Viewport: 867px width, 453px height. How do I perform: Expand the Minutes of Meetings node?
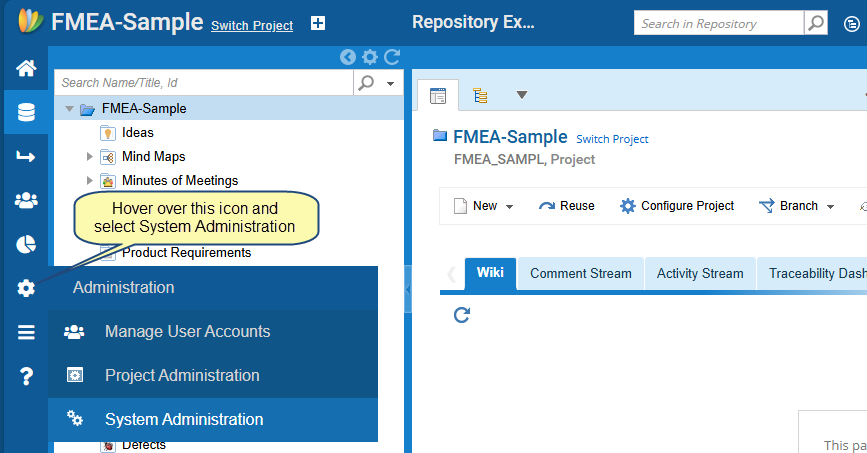[x=89, y=180]
